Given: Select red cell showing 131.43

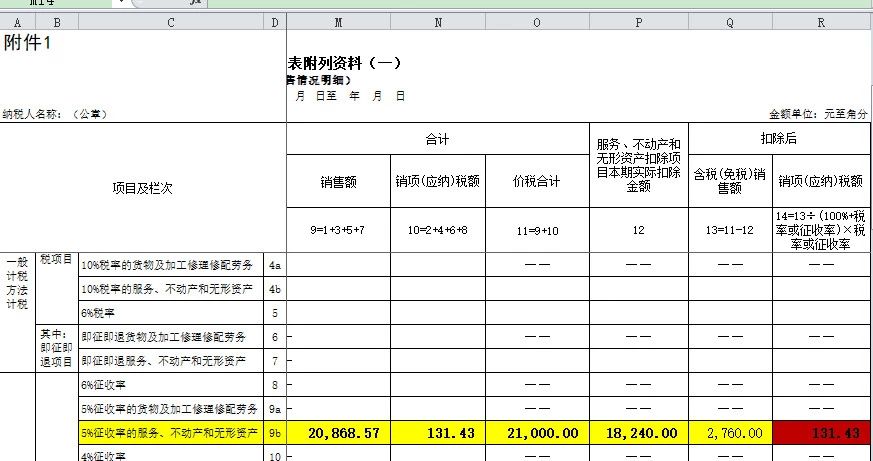Looking at the screenshot, I should tap(822, 433).
